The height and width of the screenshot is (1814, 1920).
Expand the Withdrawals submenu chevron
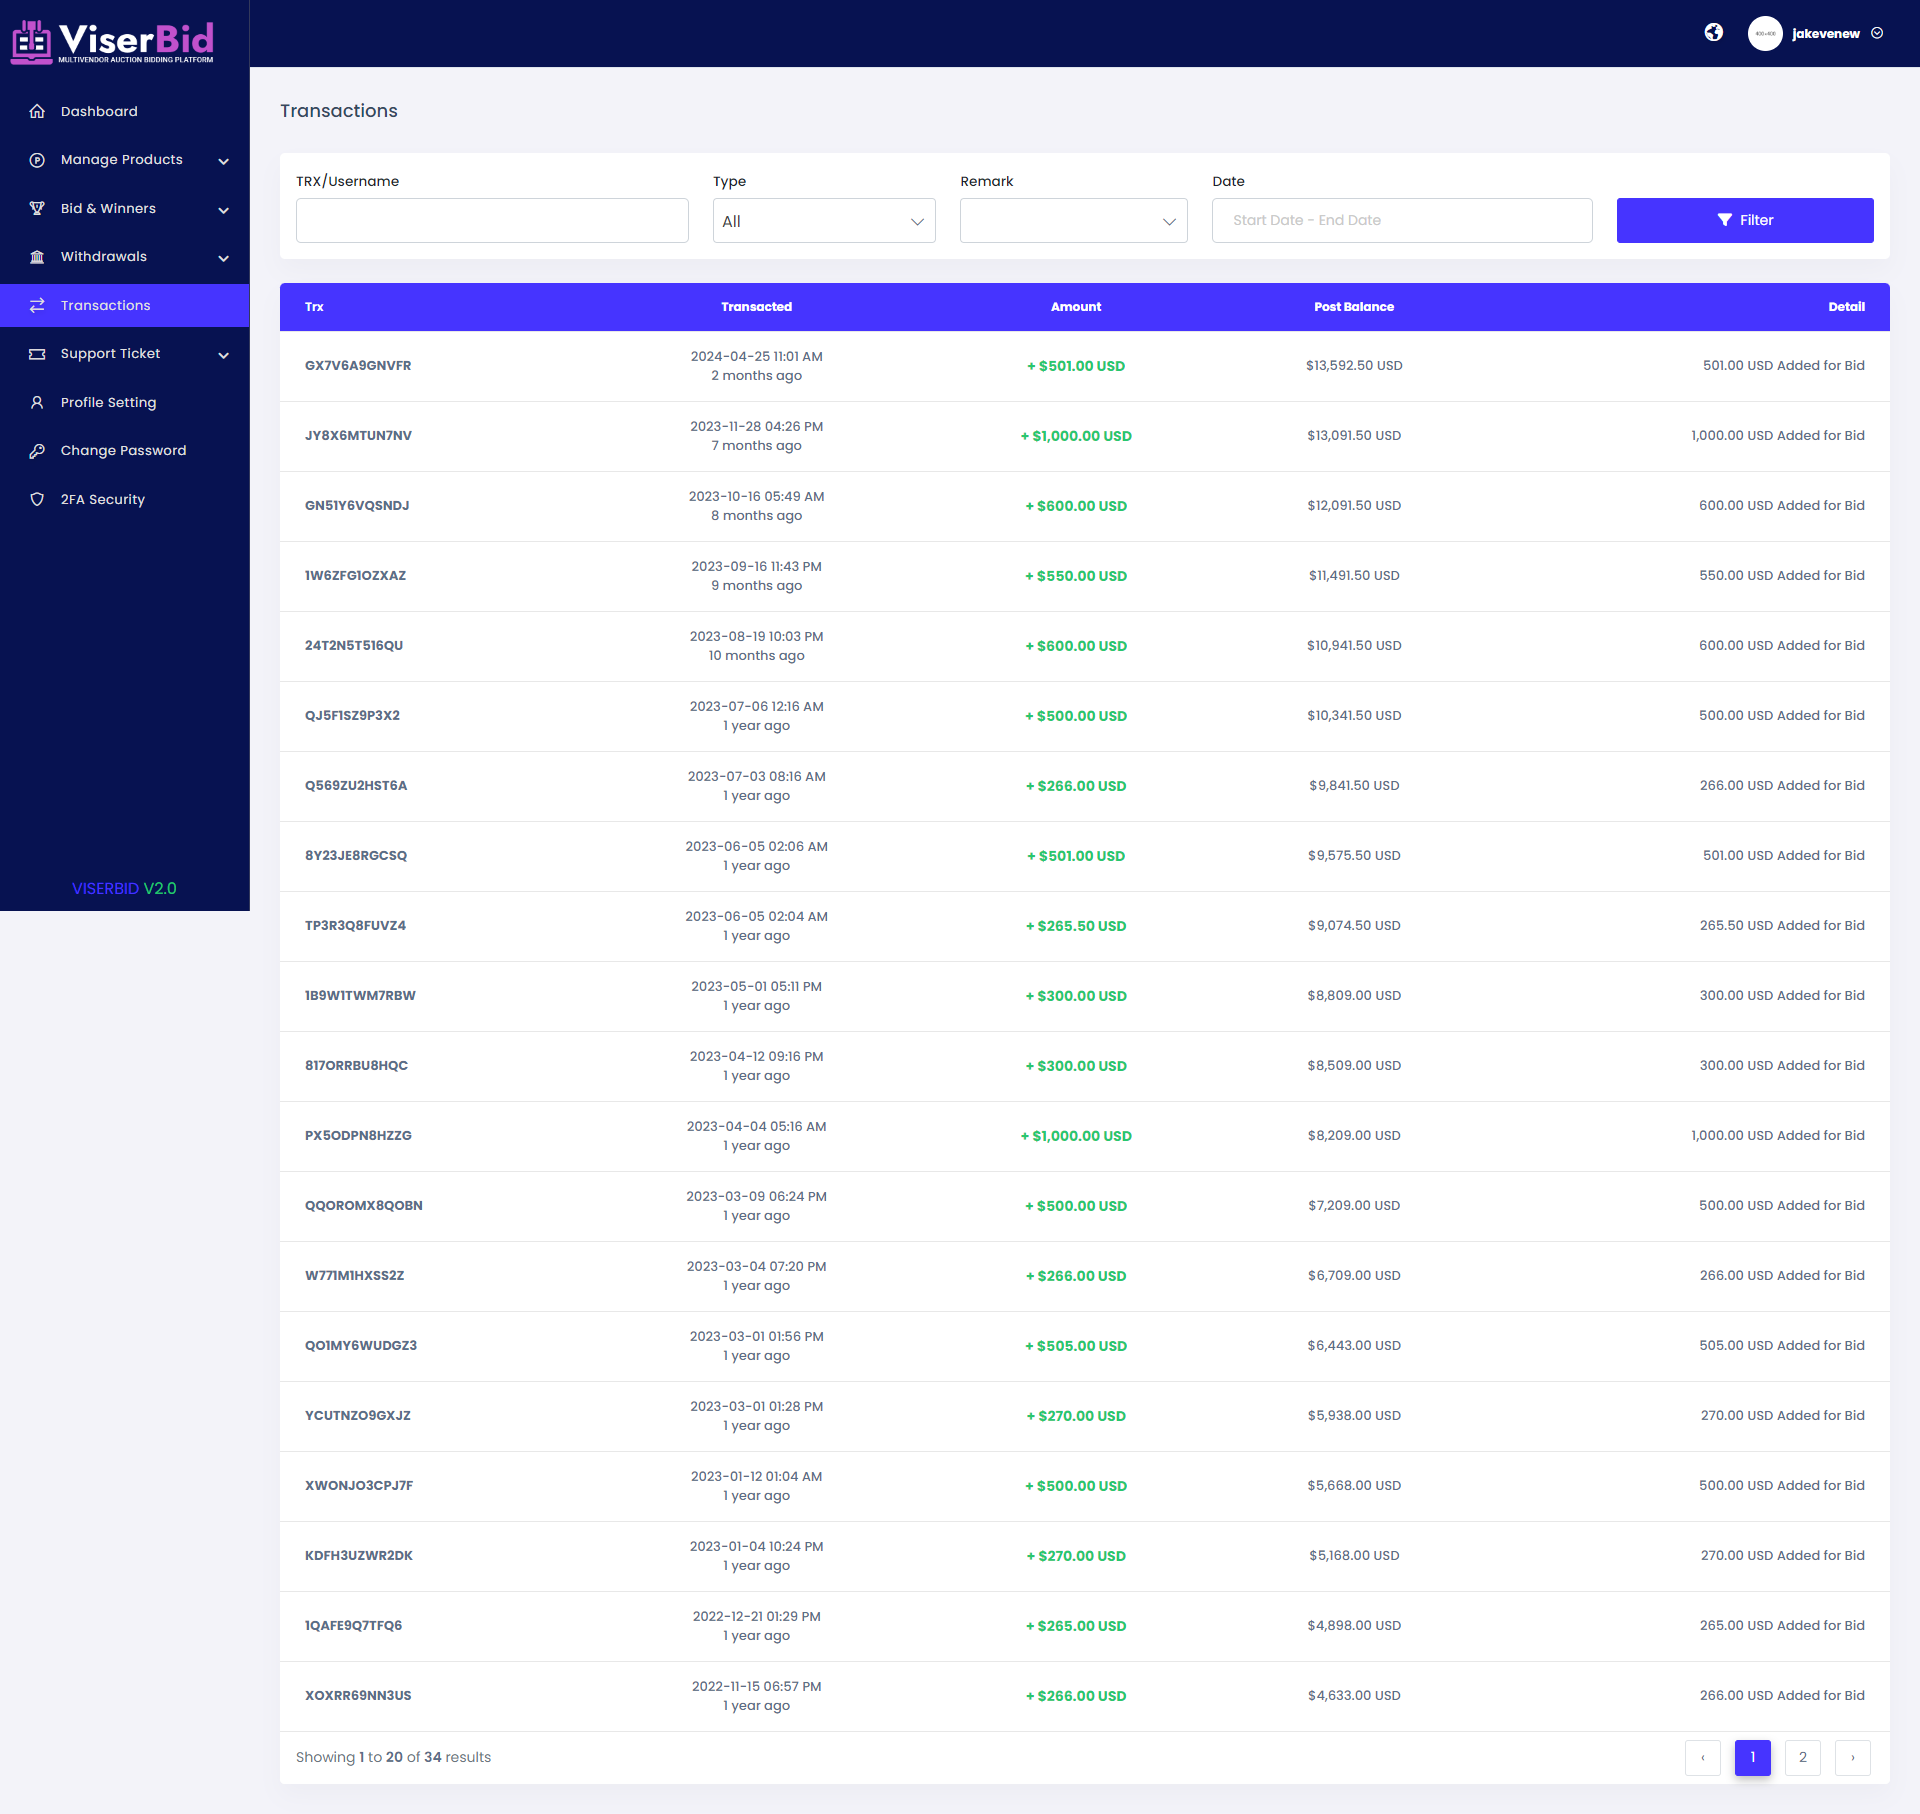pos(224,258)
